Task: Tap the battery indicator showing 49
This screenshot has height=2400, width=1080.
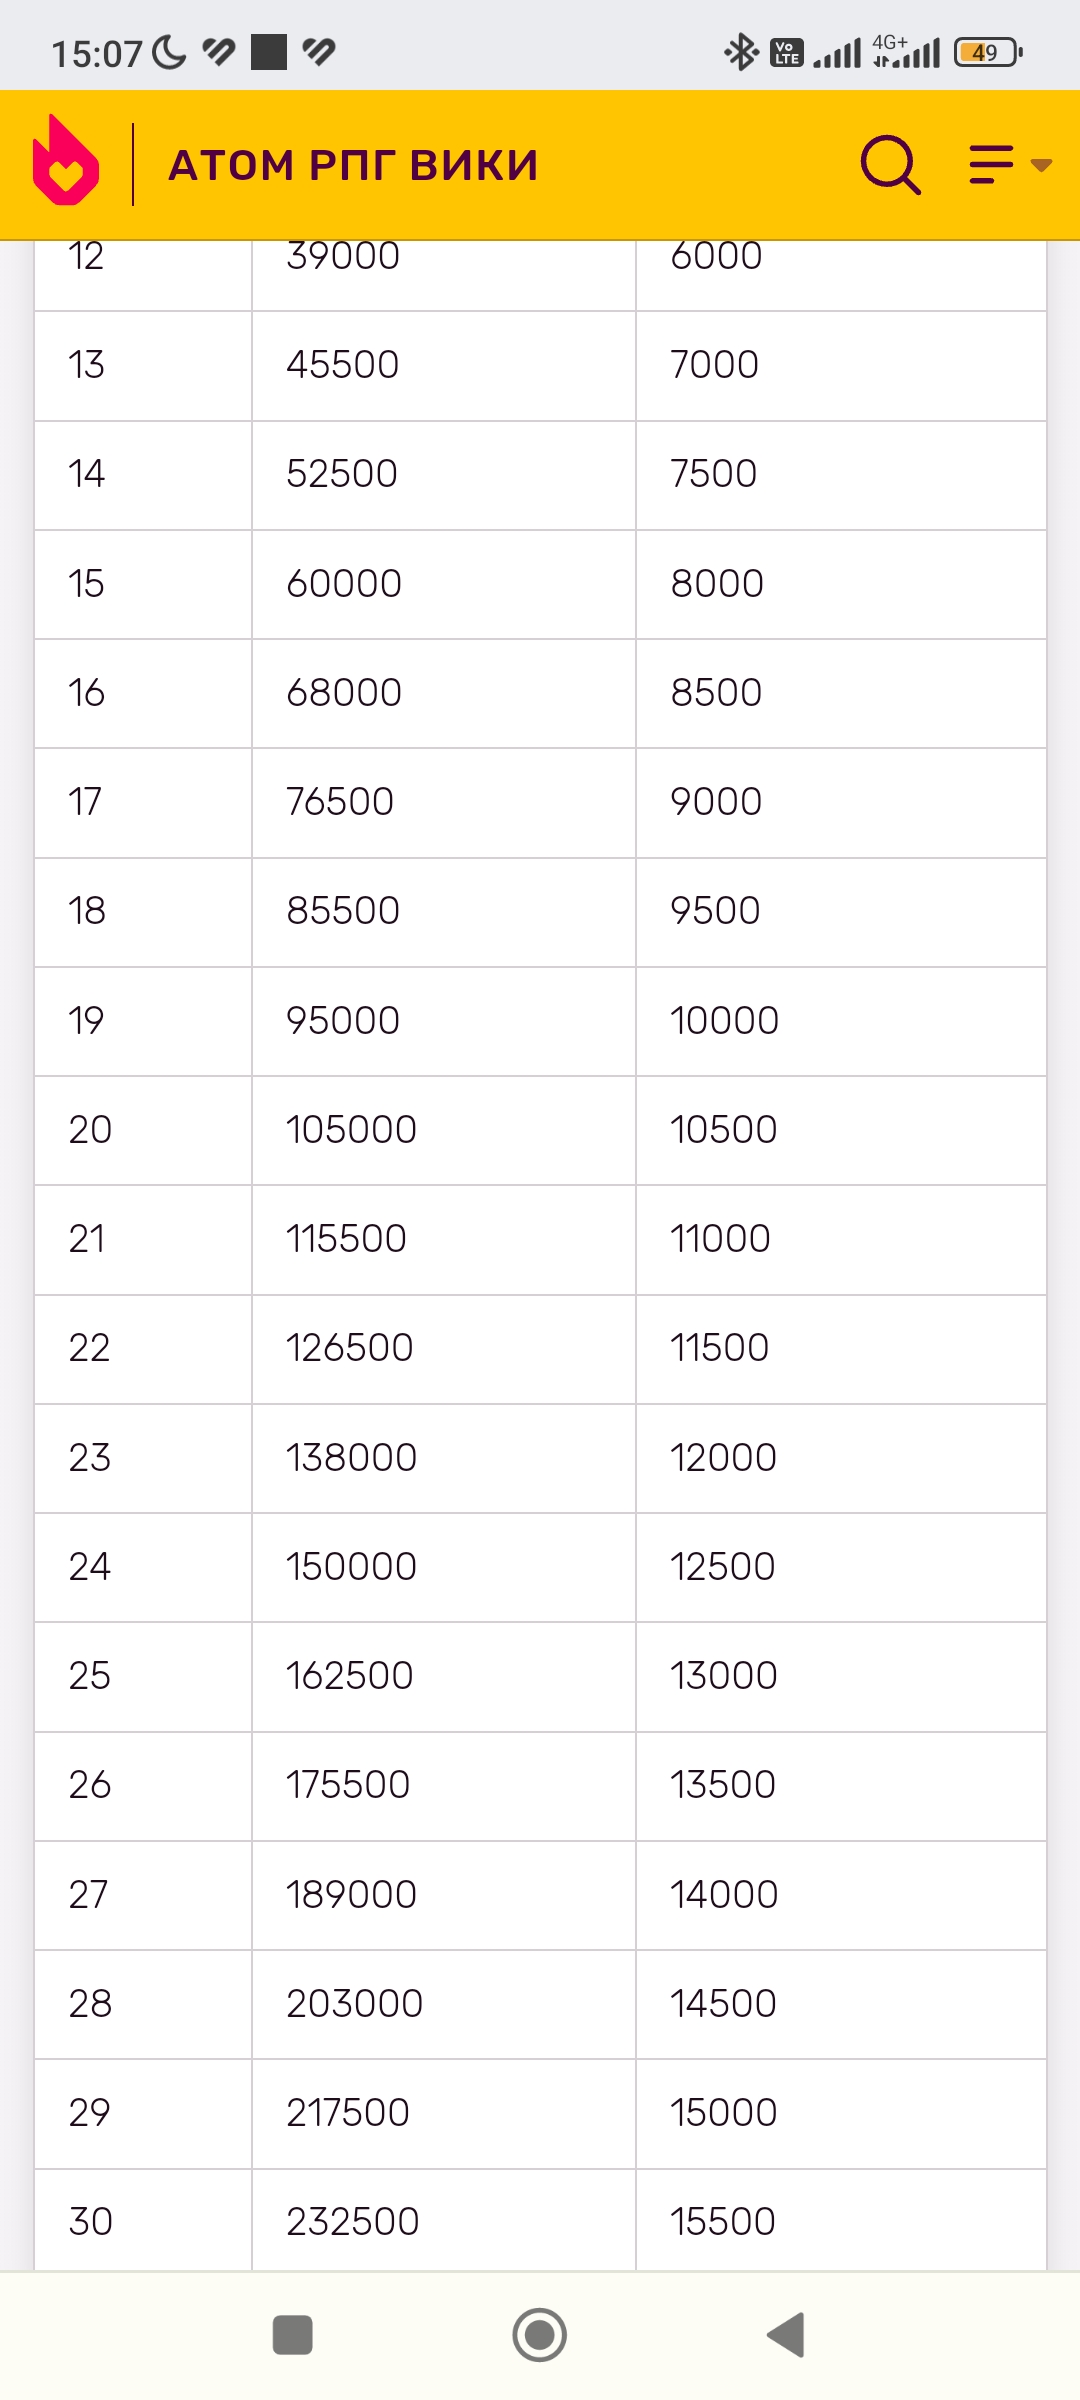Action: [x=987, y=52]
